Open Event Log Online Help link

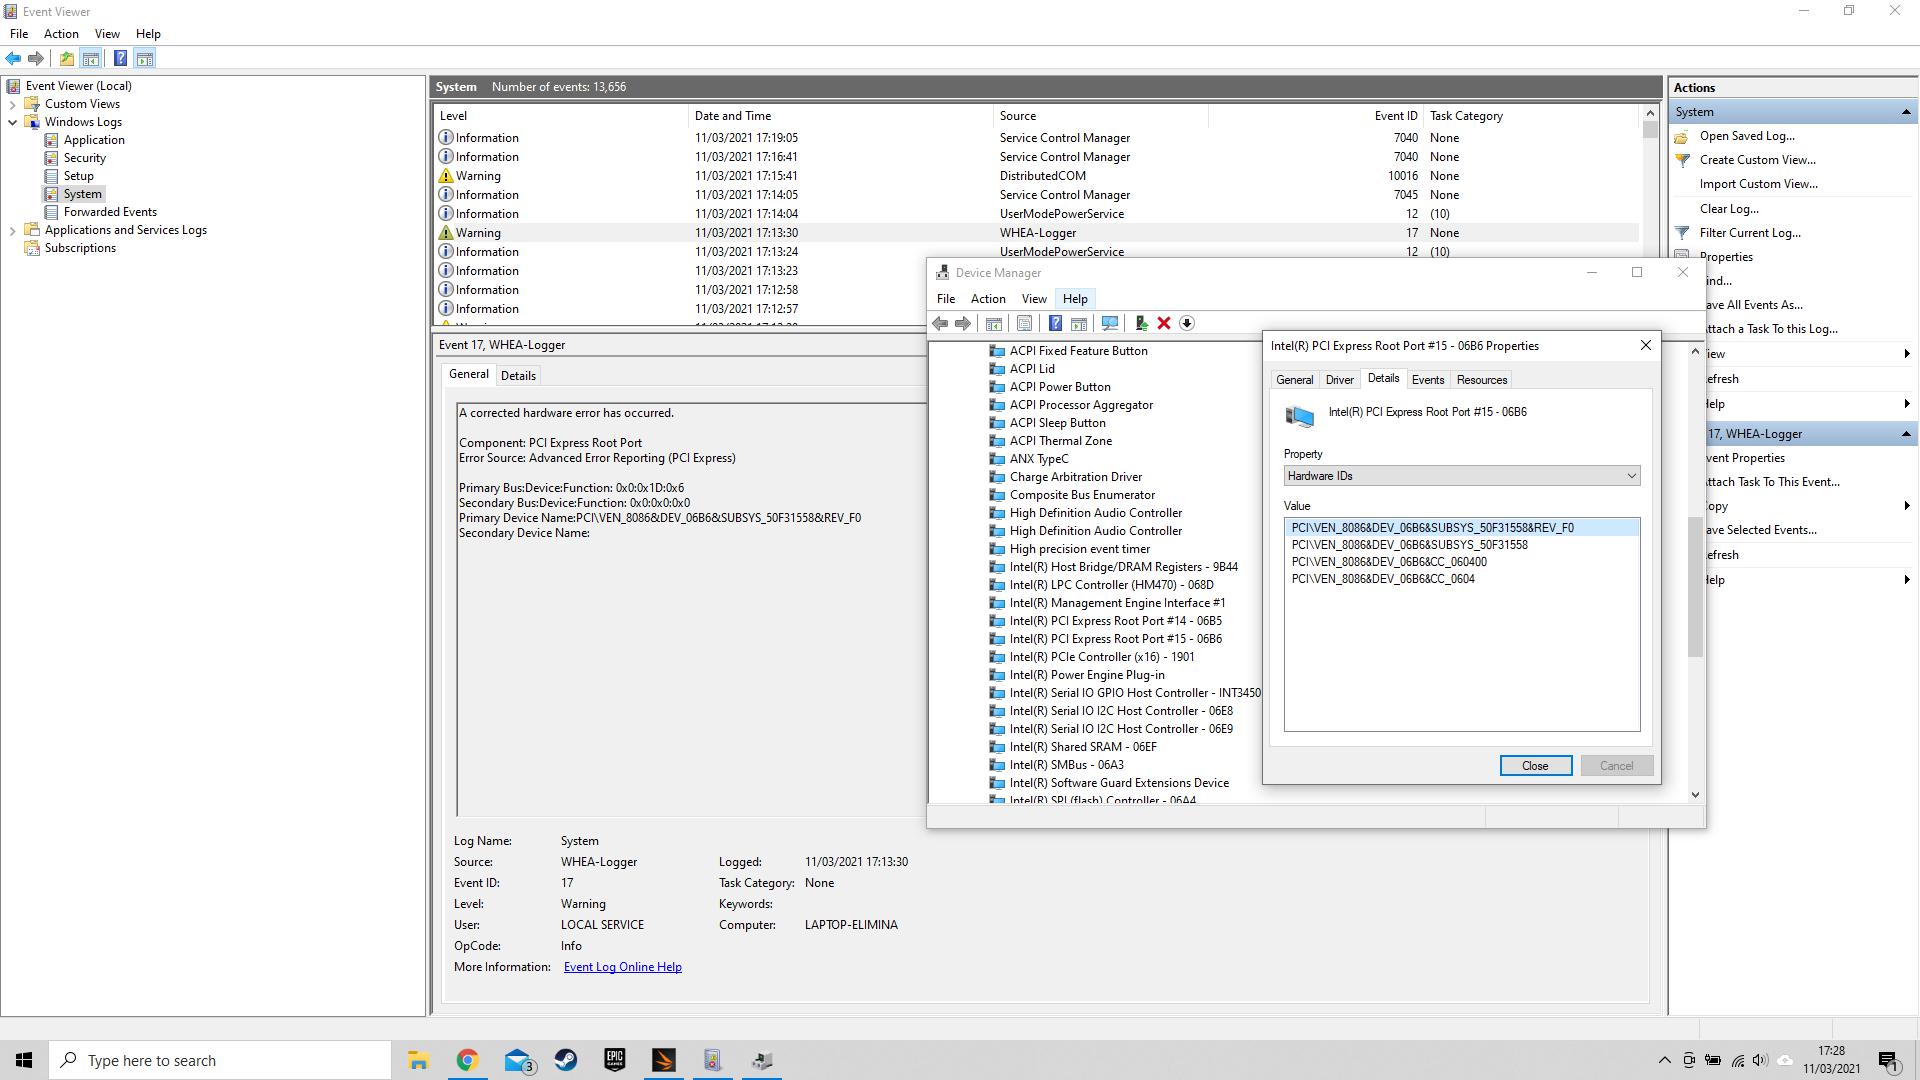[x=622, y=967]
